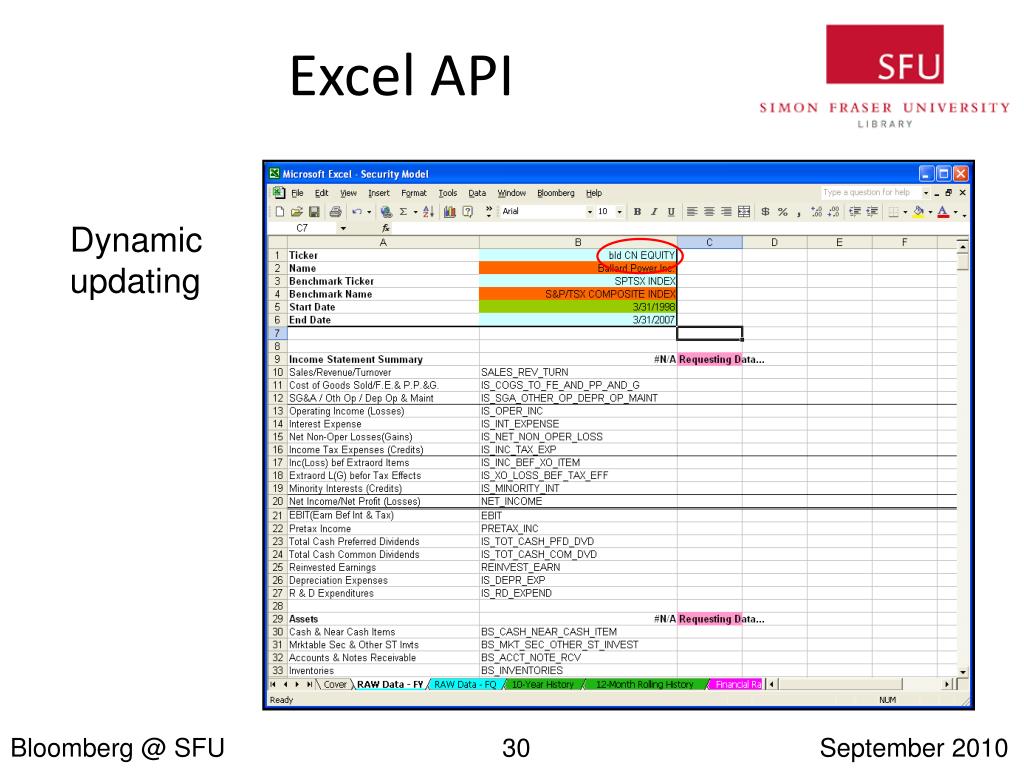Click the Print icon
The image size is (1024, 768).
pyautogui.click(x=336, y=212)
